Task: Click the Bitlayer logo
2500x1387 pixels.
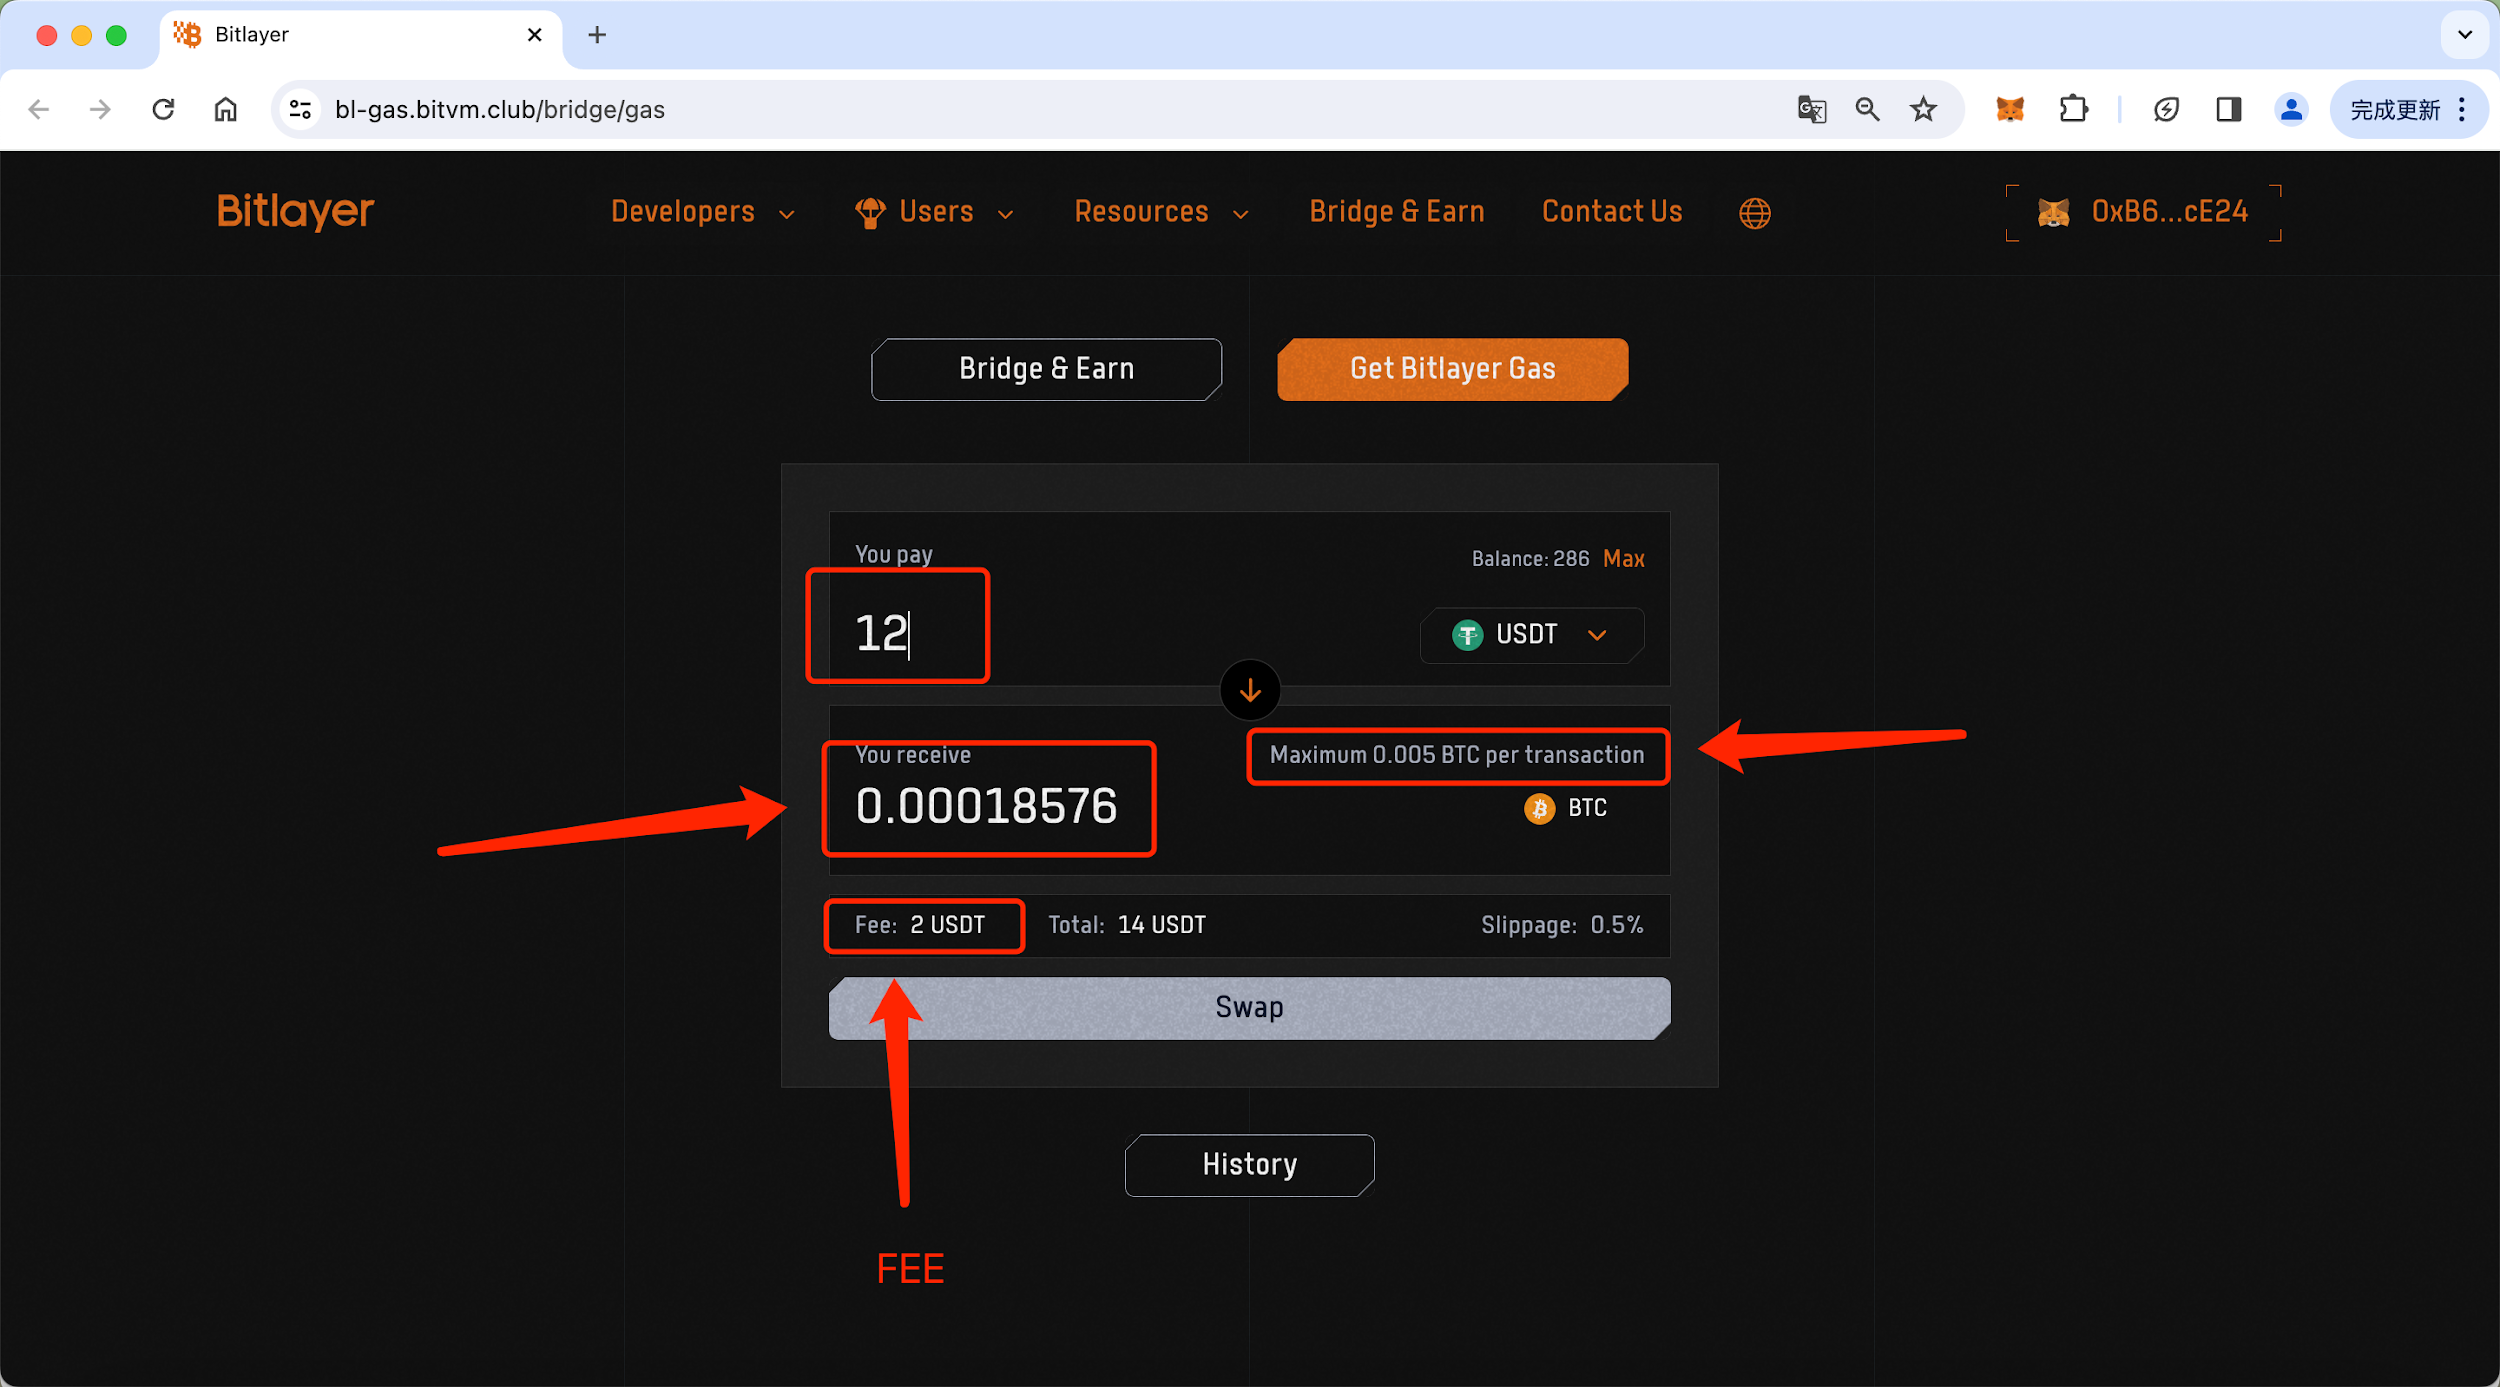Action: [x=295, y=211]
